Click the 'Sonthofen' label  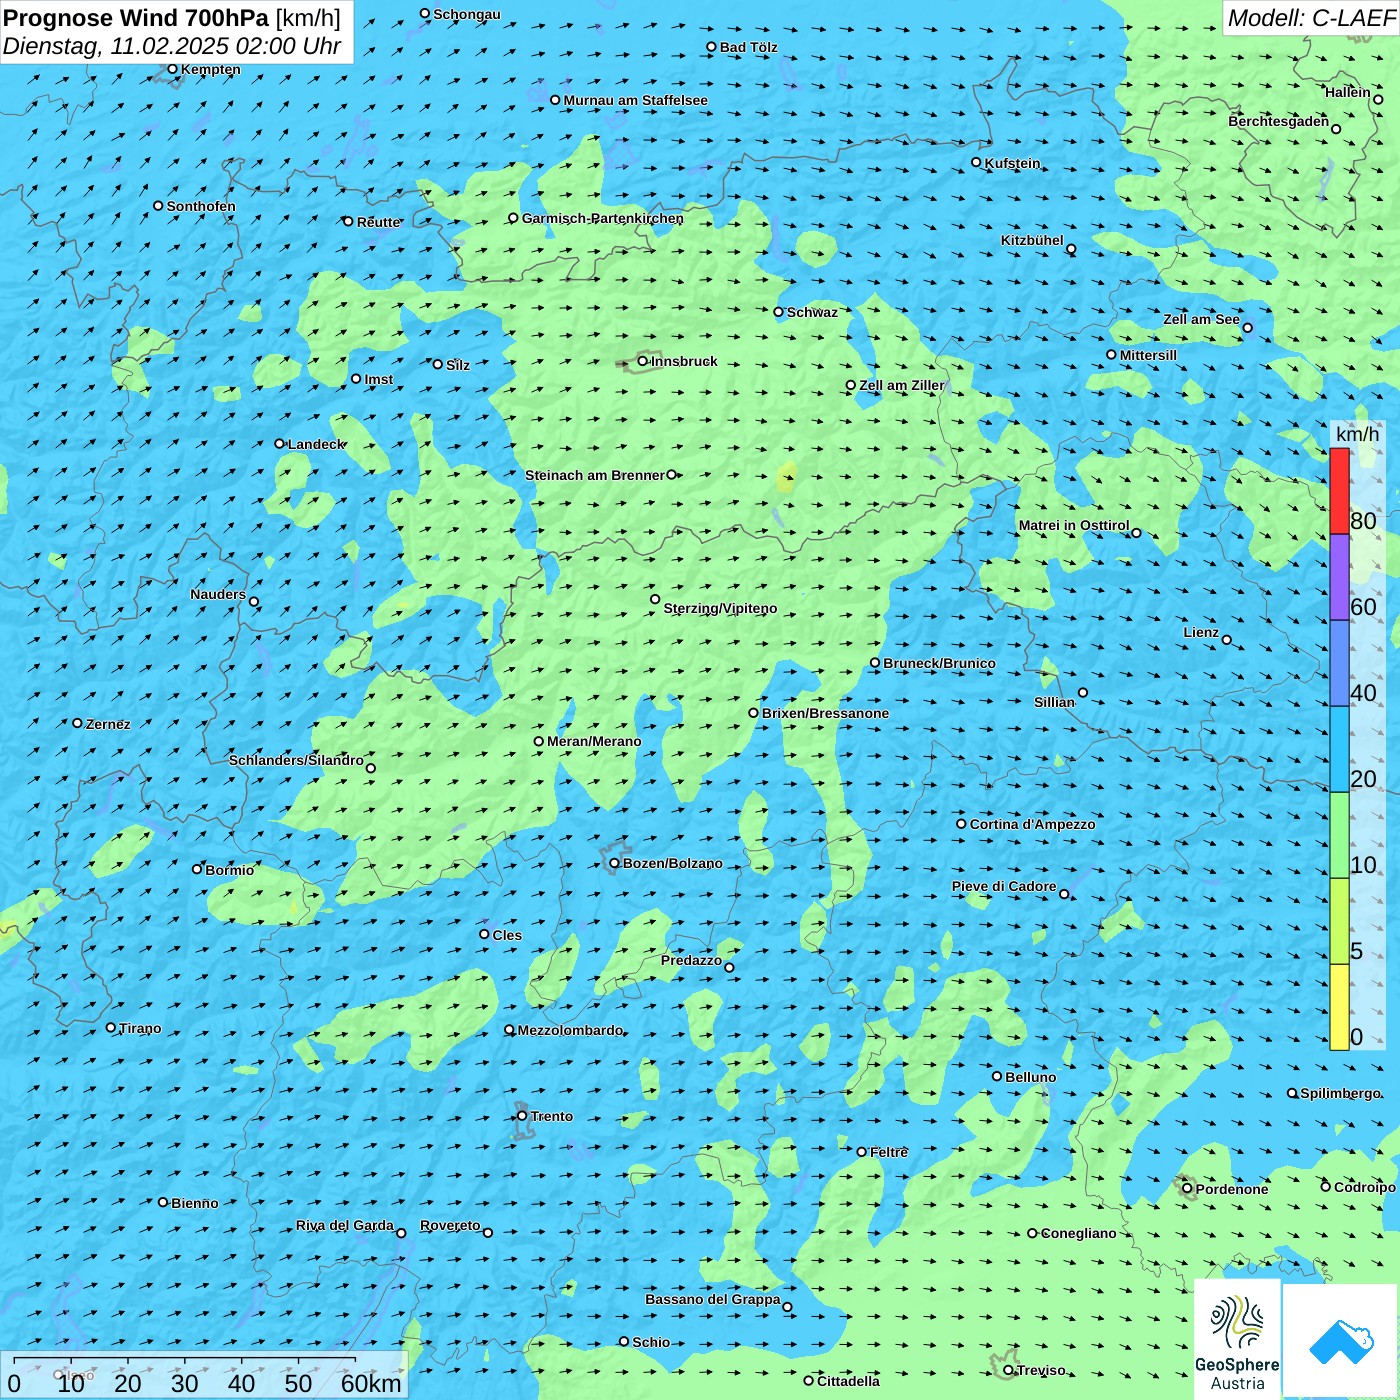(x=201, y=206)
